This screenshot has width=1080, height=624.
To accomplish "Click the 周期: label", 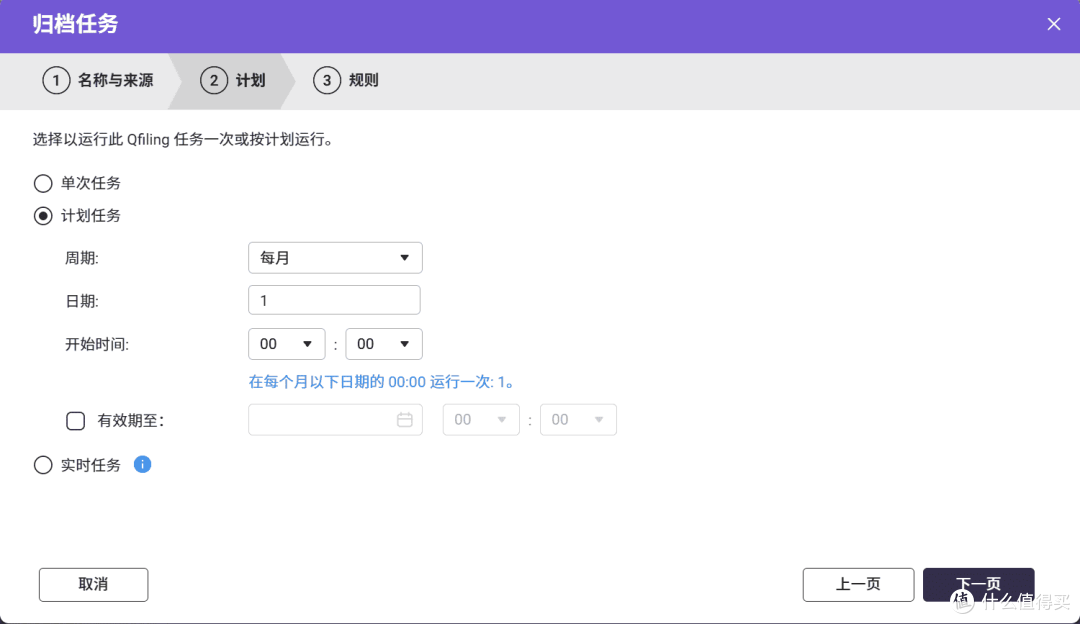I will click(x=82, y=258).
